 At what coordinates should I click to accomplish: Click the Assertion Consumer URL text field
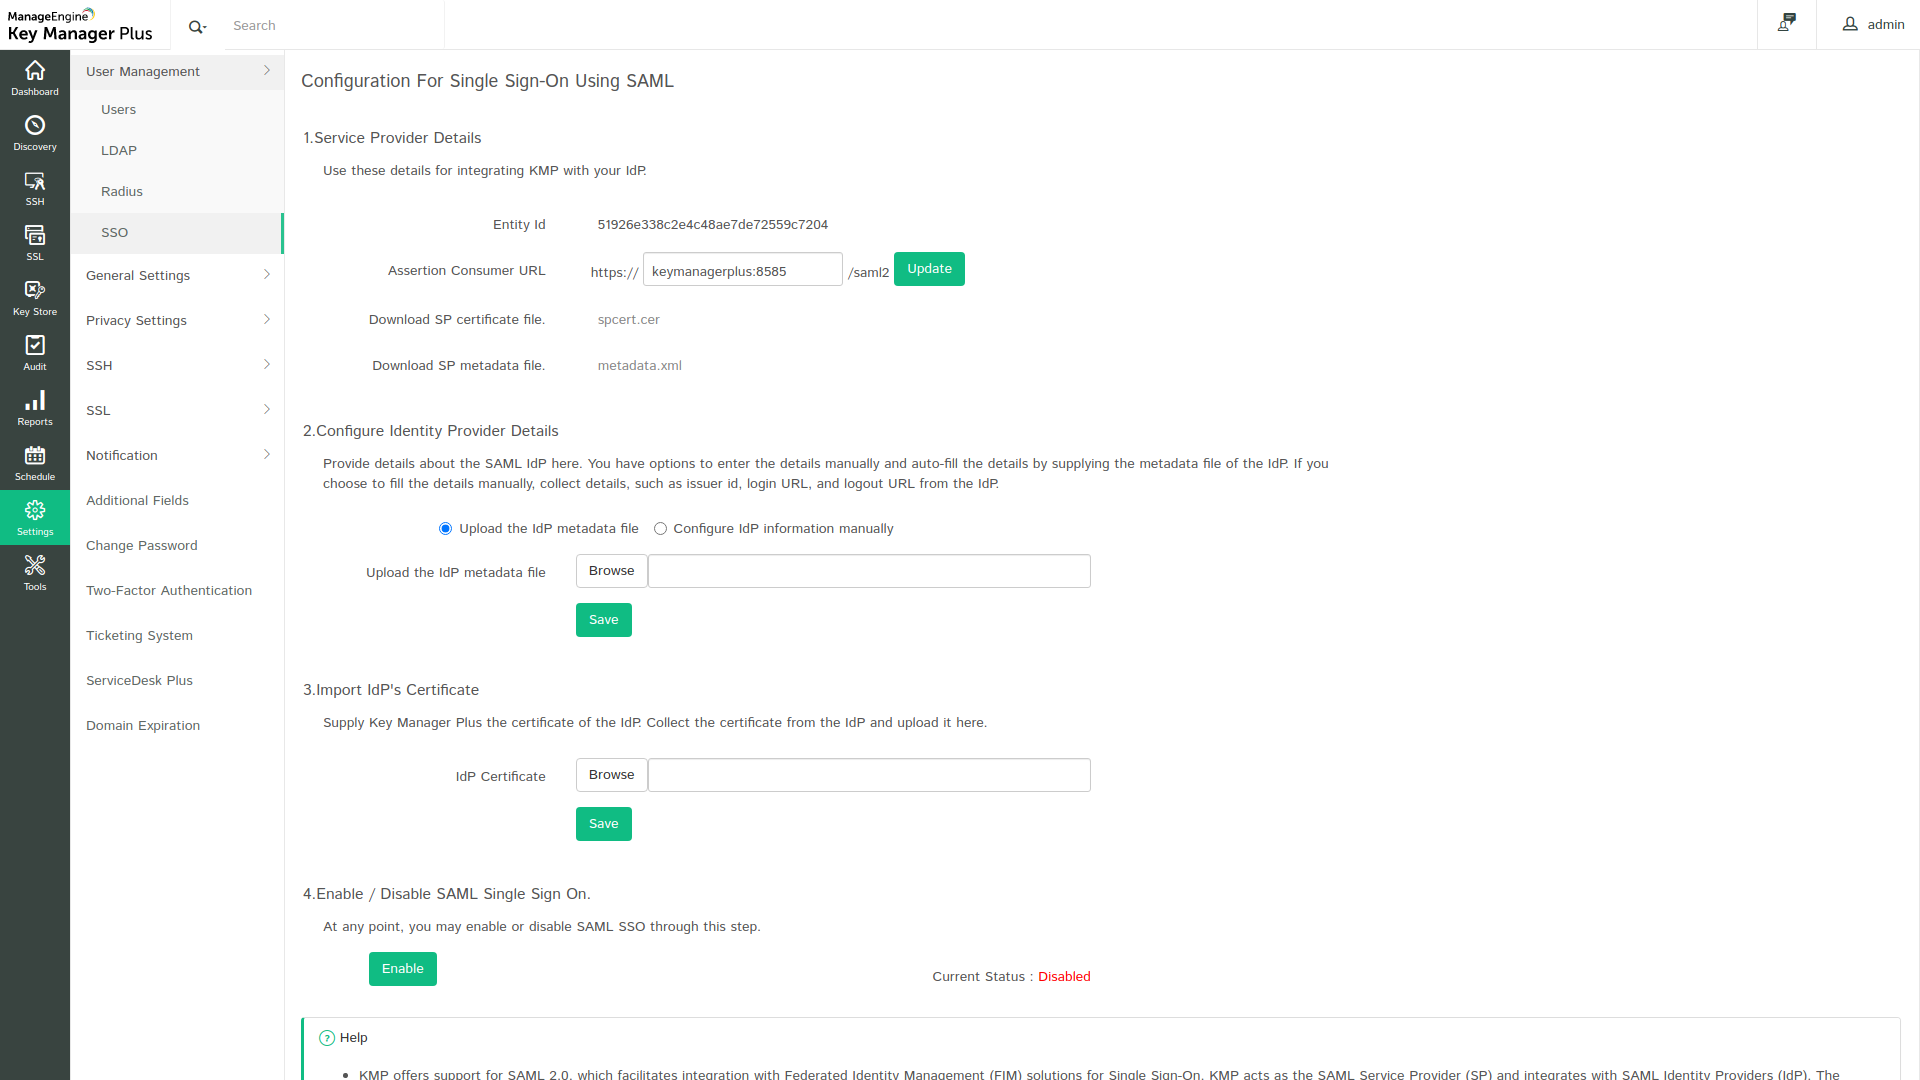(x=742, y=271)
